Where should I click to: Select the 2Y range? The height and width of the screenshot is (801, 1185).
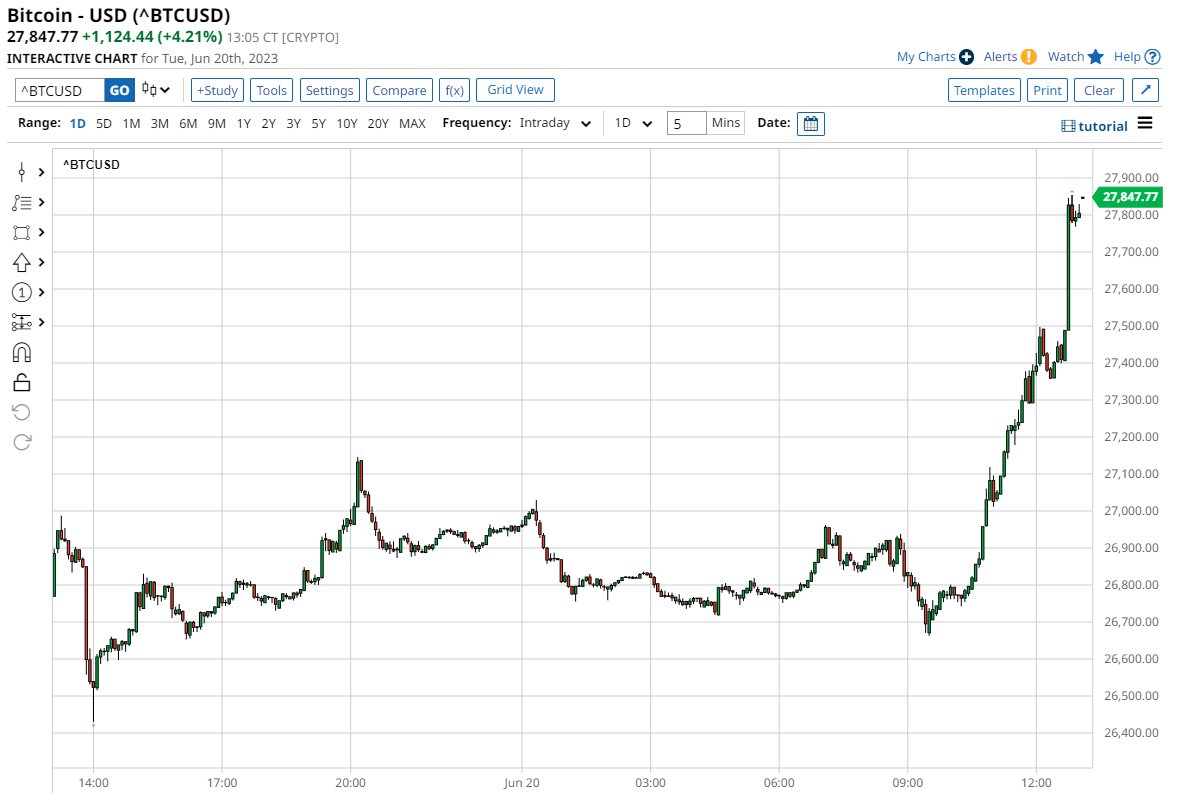pos(268,123)
